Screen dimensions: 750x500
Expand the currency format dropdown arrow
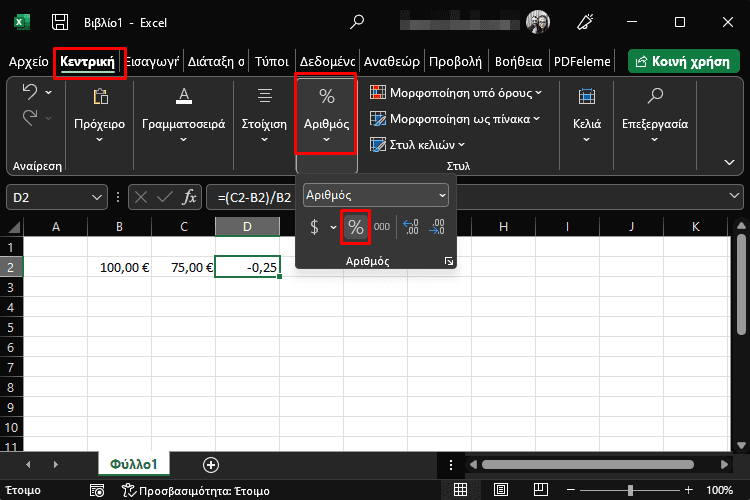[333, 227]
